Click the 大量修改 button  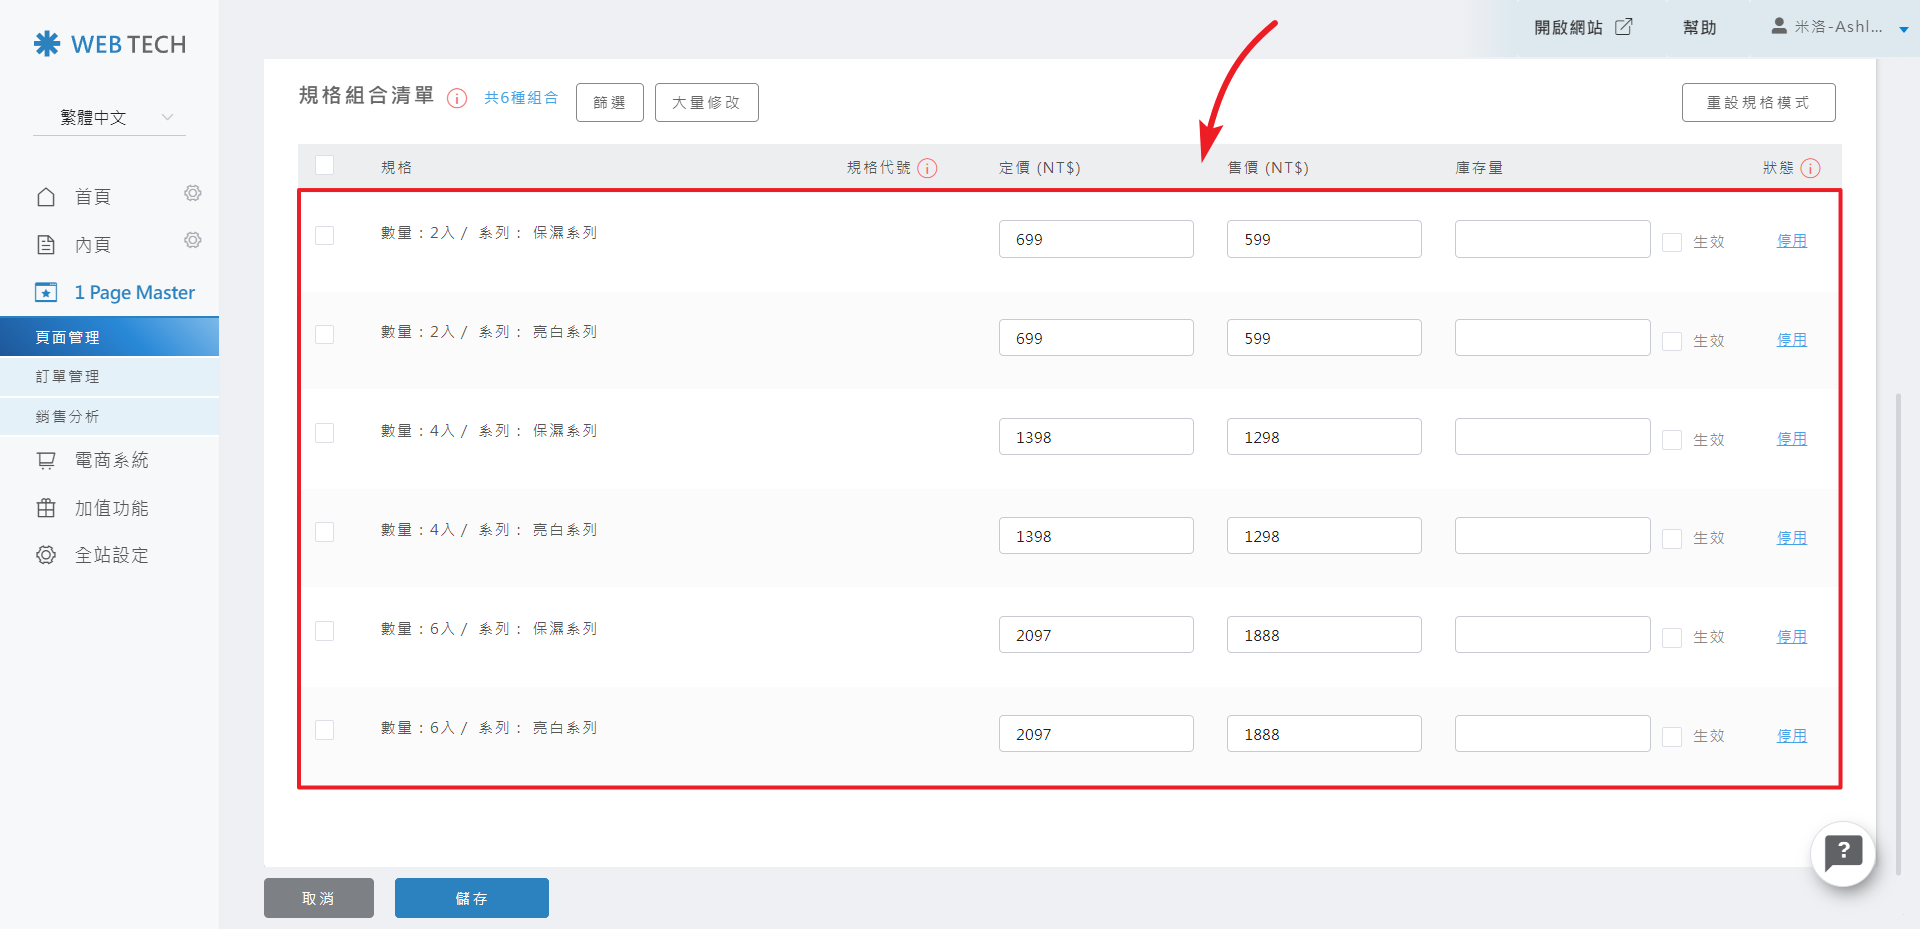(x=706, y=102)
